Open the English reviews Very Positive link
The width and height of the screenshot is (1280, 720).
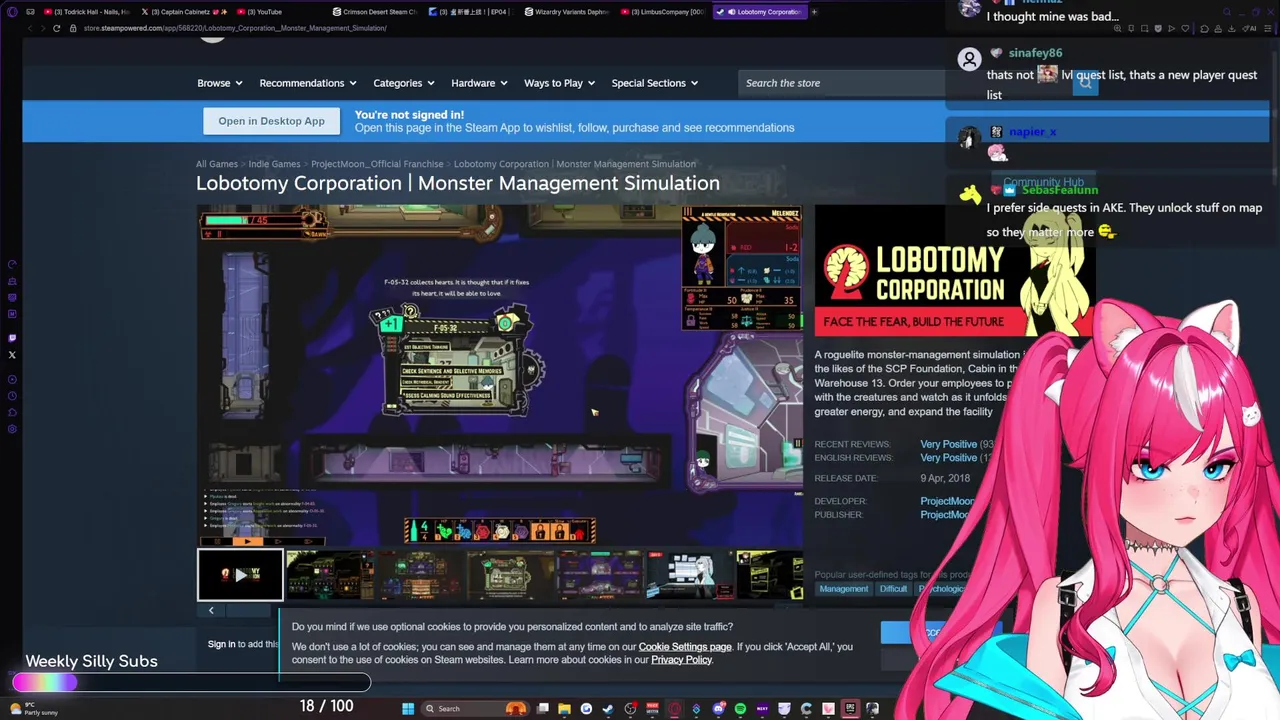coord(948,458)
